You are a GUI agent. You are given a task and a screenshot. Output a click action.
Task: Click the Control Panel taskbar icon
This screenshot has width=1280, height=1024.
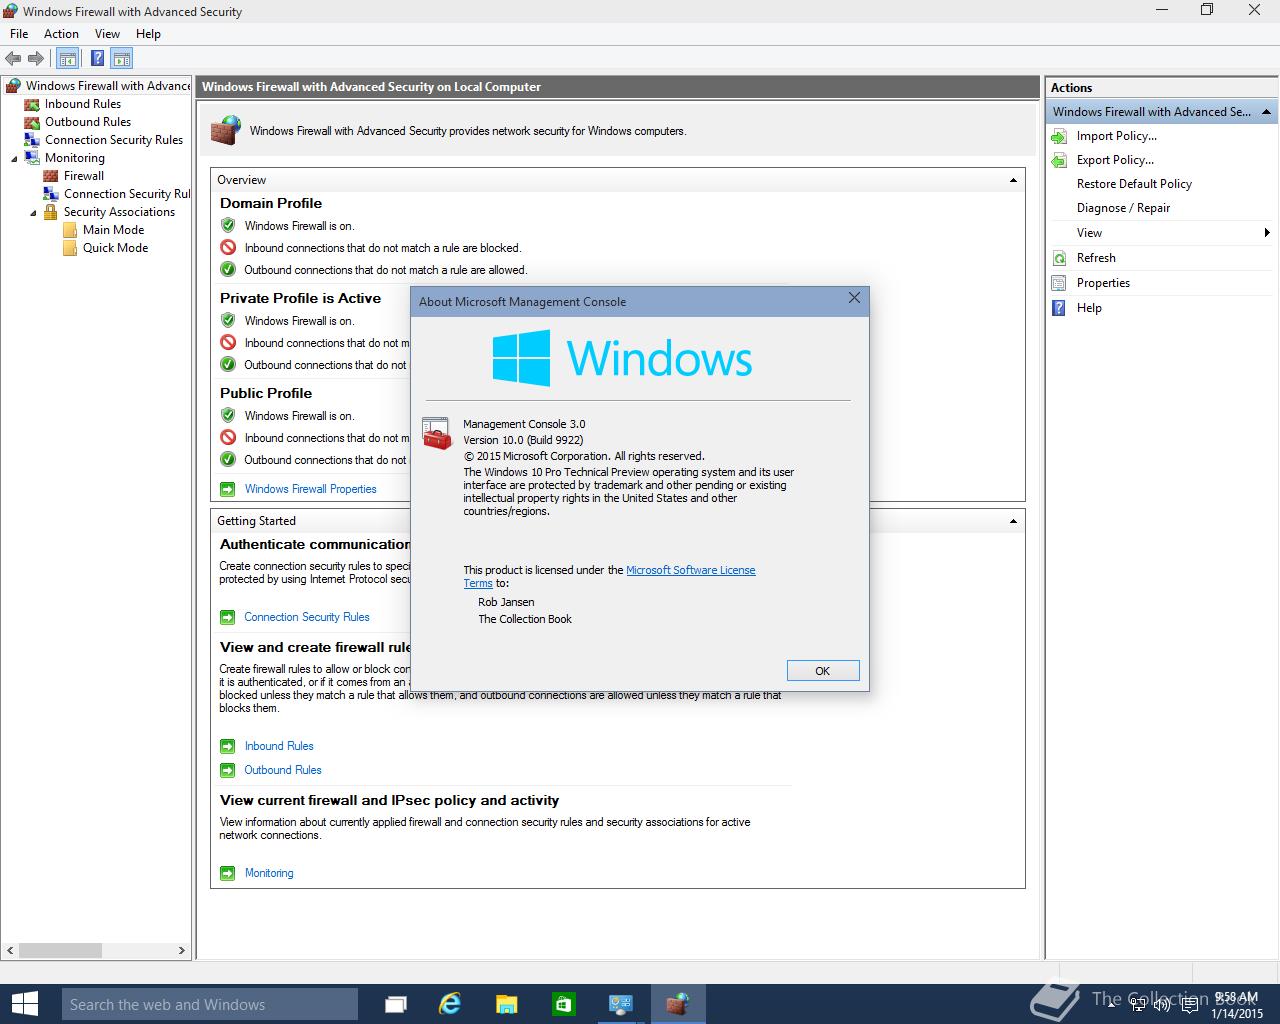click(x=620, y=1004)
